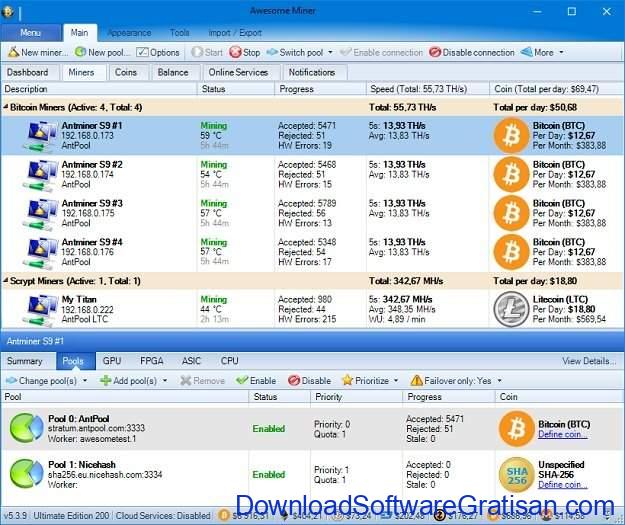Switch to the ASIC detail tab
Image resolution: width=625 pixels, height=525 pixels.
tap(191, 361)
